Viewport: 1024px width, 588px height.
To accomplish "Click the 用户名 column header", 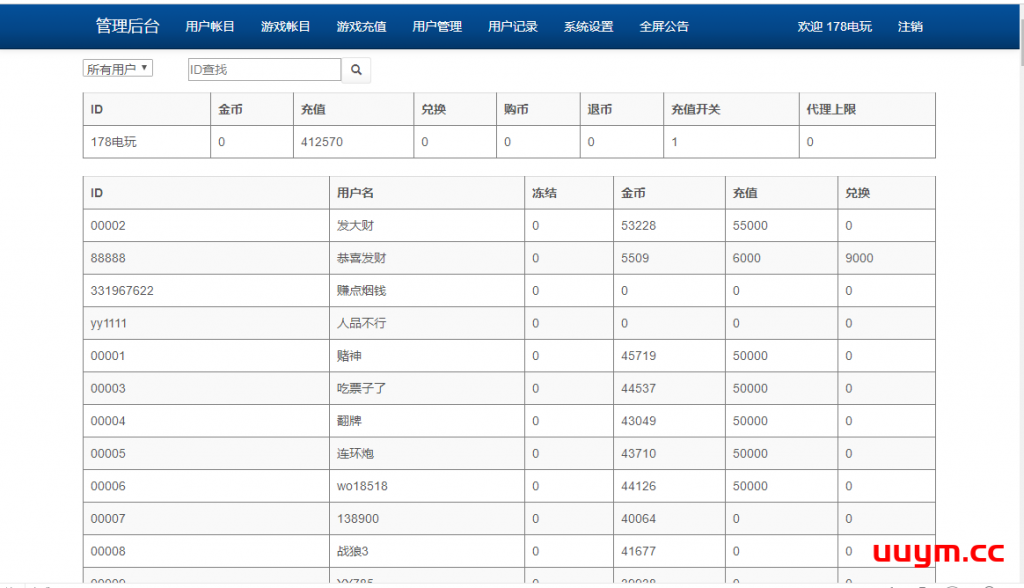I will [355, 193].
